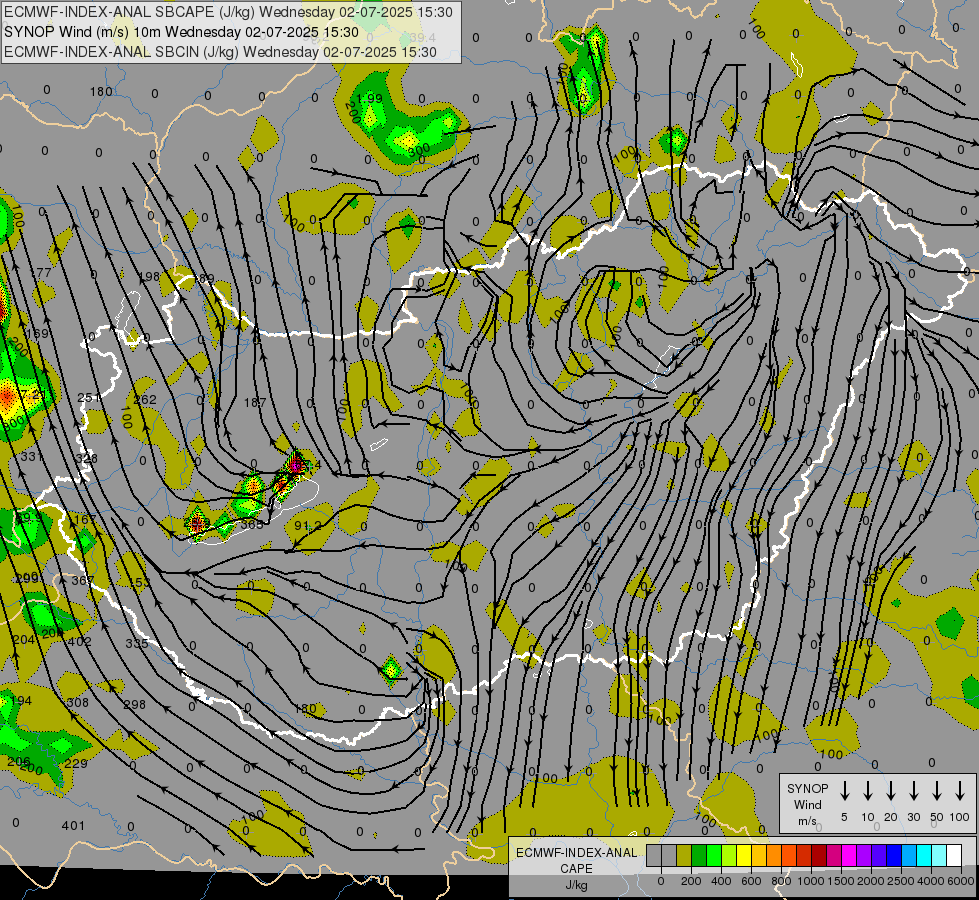Select the white CAPE legend swatch

(953, 855)
